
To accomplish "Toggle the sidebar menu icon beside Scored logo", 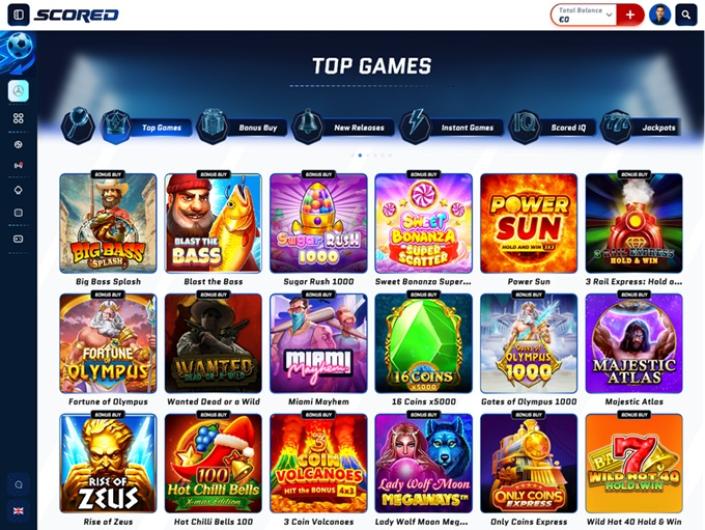I will [x=18, y=15].
